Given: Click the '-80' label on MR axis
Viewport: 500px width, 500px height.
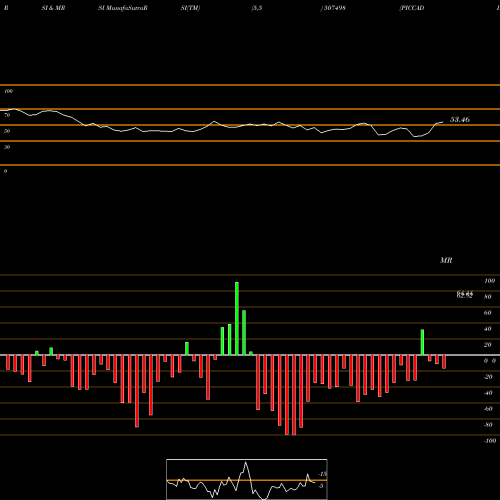Looking at the screenshot, I should click(x=488, y=425).
